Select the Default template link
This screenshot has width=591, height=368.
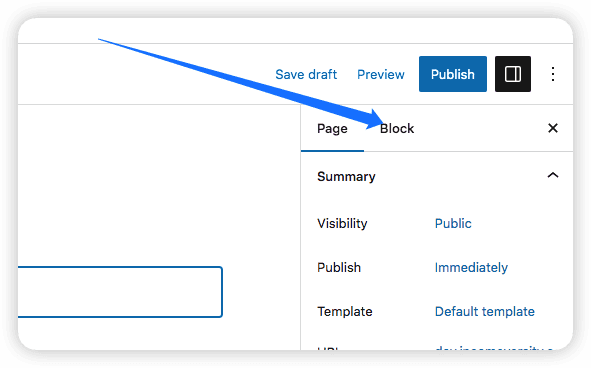coord(485,311)
